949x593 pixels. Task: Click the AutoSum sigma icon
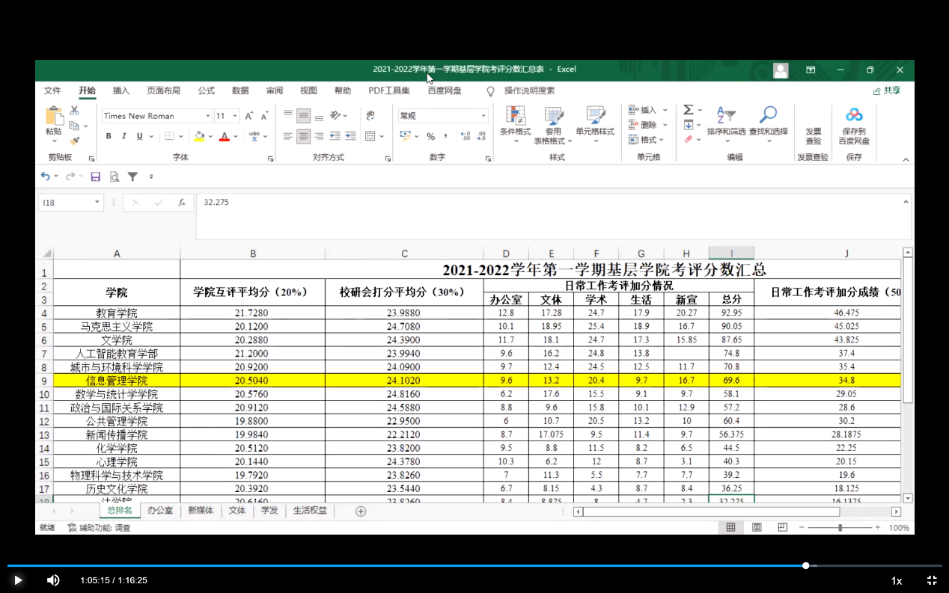click(x=688, y=110)
